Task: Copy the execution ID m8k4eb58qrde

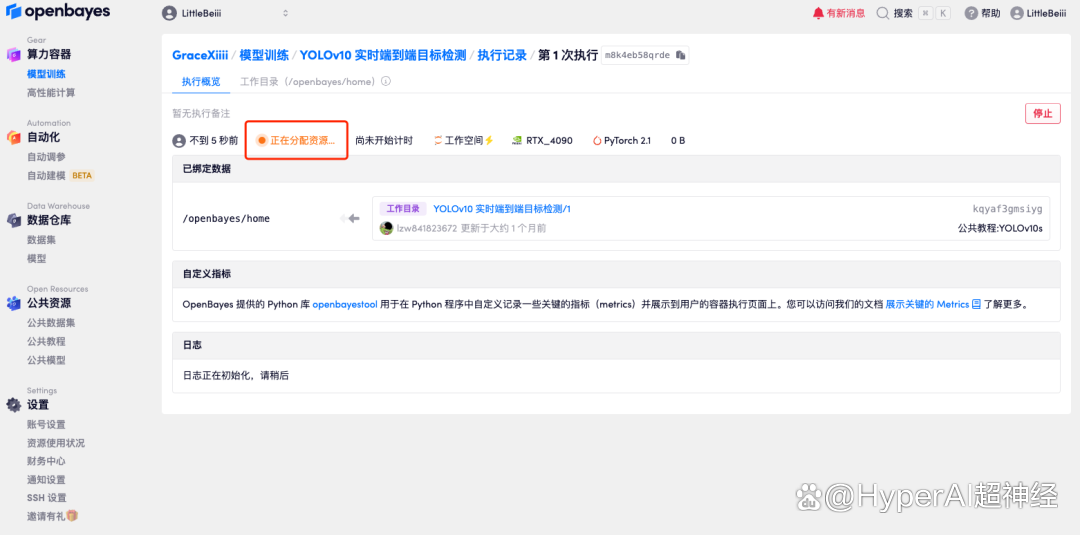Action: (680, 55)
